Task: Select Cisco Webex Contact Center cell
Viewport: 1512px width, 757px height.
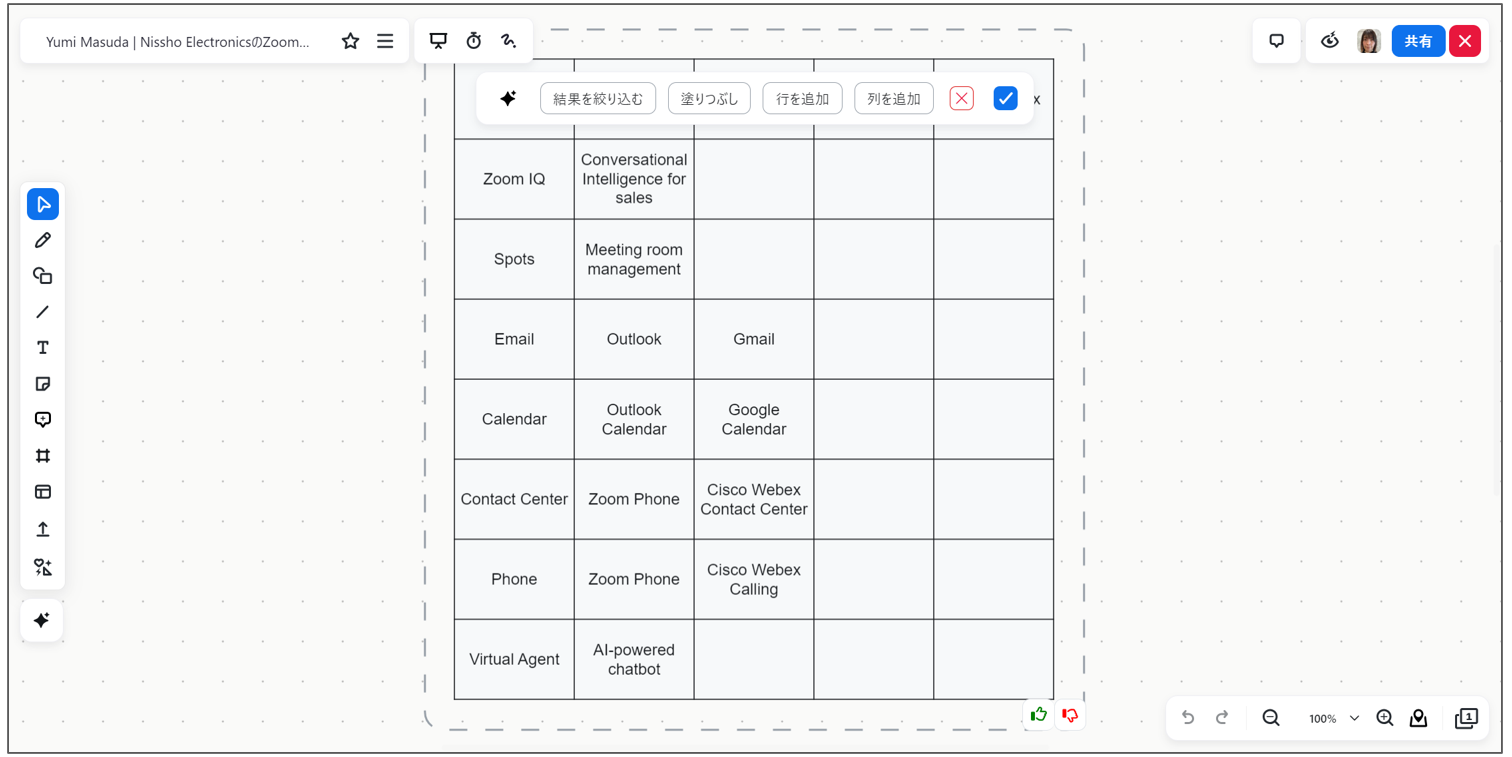Action: (x=754, y=499)
